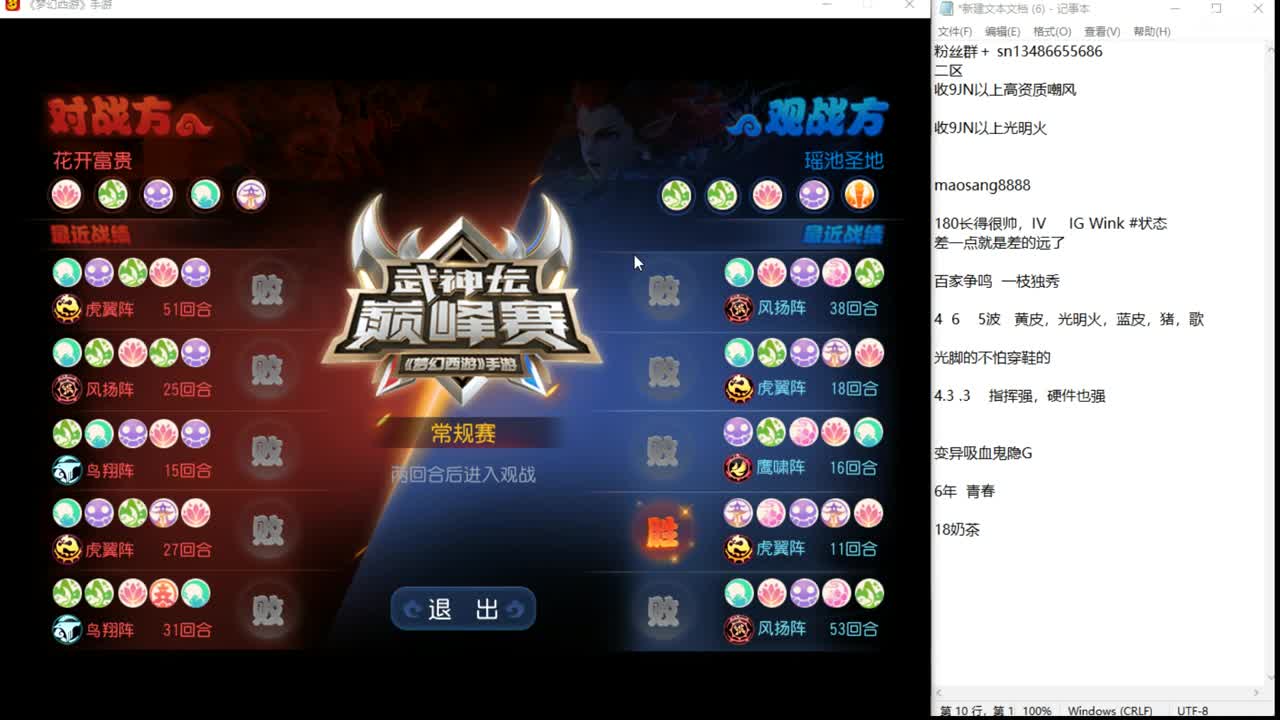Click the 常规赛 label under the logo
This screenshot has width=1280, height=720.
tap(463, 433)
